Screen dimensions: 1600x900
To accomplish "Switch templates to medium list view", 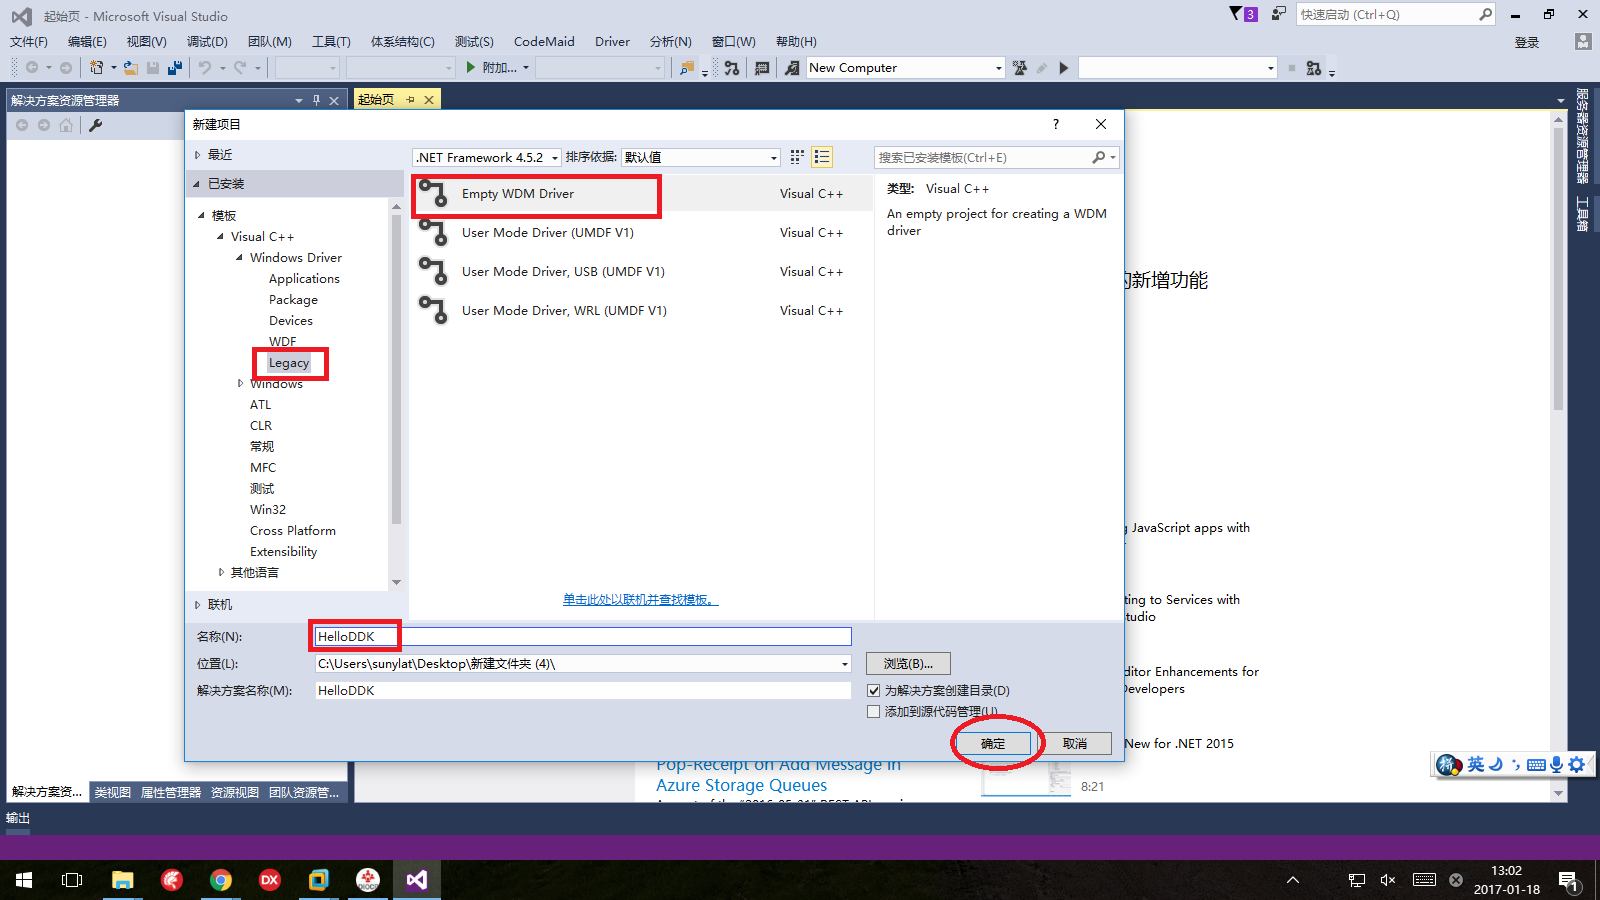I will (822, 157).
